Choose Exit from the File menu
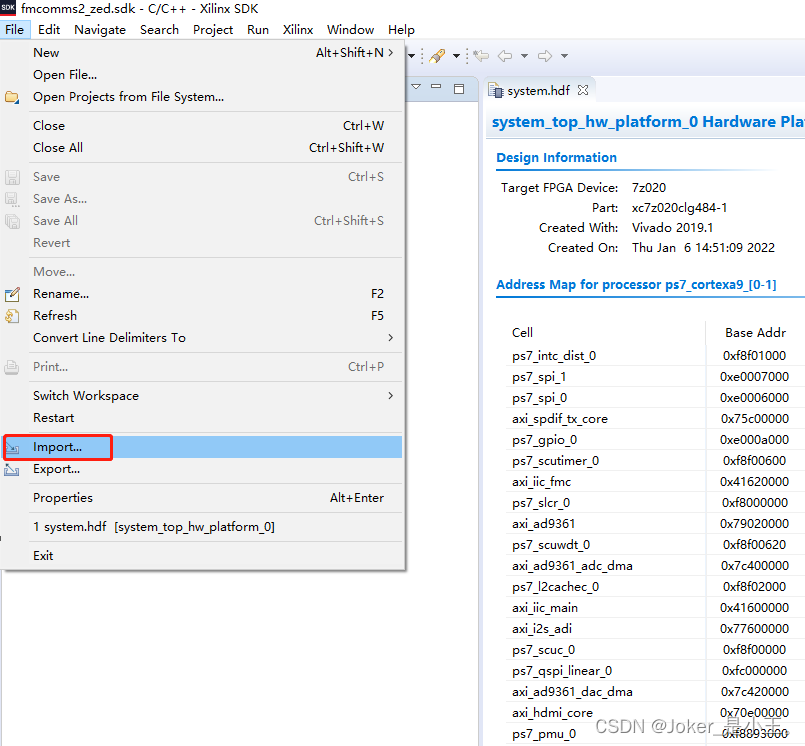The height and width of the screenshot is (746, 805). 201,556
